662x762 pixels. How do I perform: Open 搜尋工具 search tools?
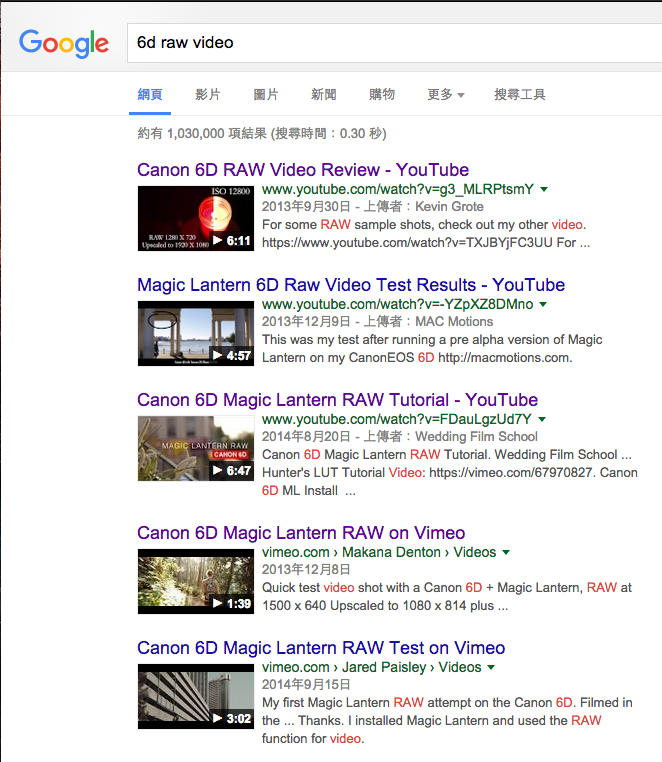520,94
